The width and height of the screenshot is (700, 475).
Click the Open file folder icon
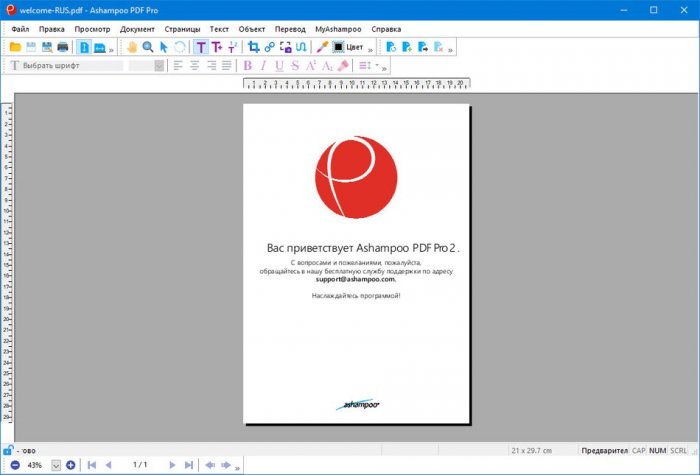point(15,47)
